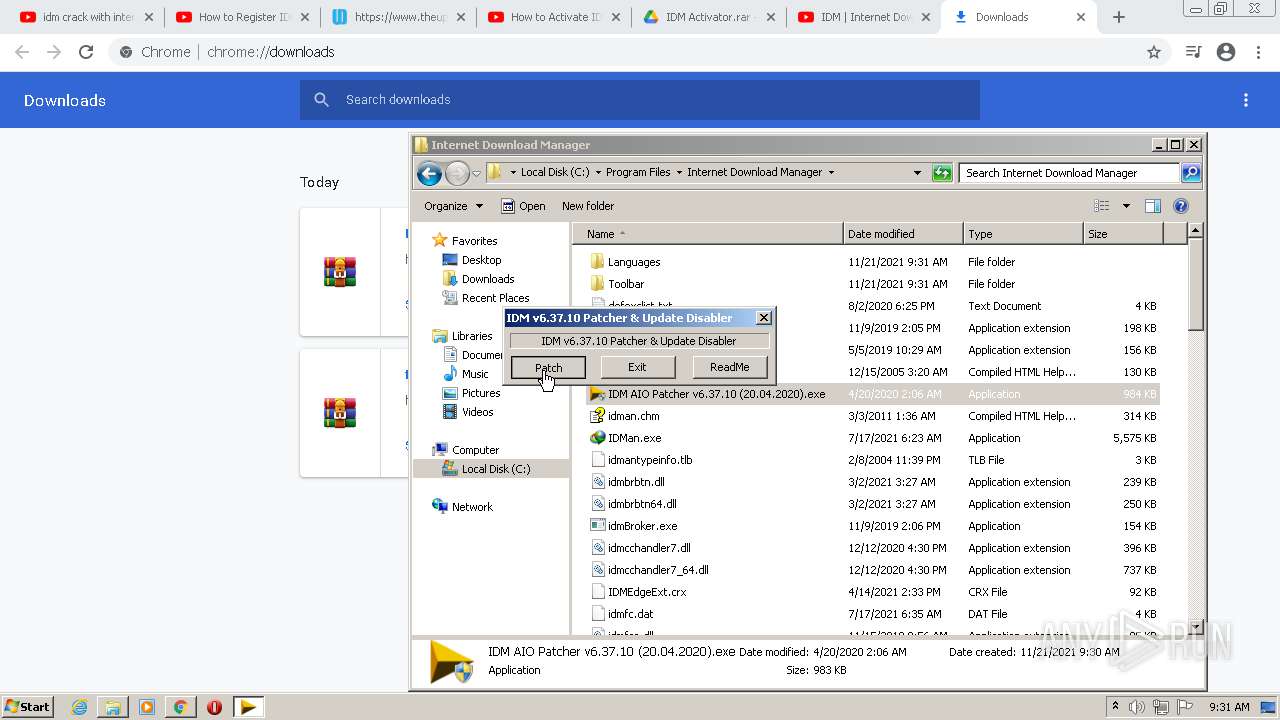The image size is (1280, 720).
Task: Expand Internet Download Manager breadcrumb arrow
Action: point(831,172)
